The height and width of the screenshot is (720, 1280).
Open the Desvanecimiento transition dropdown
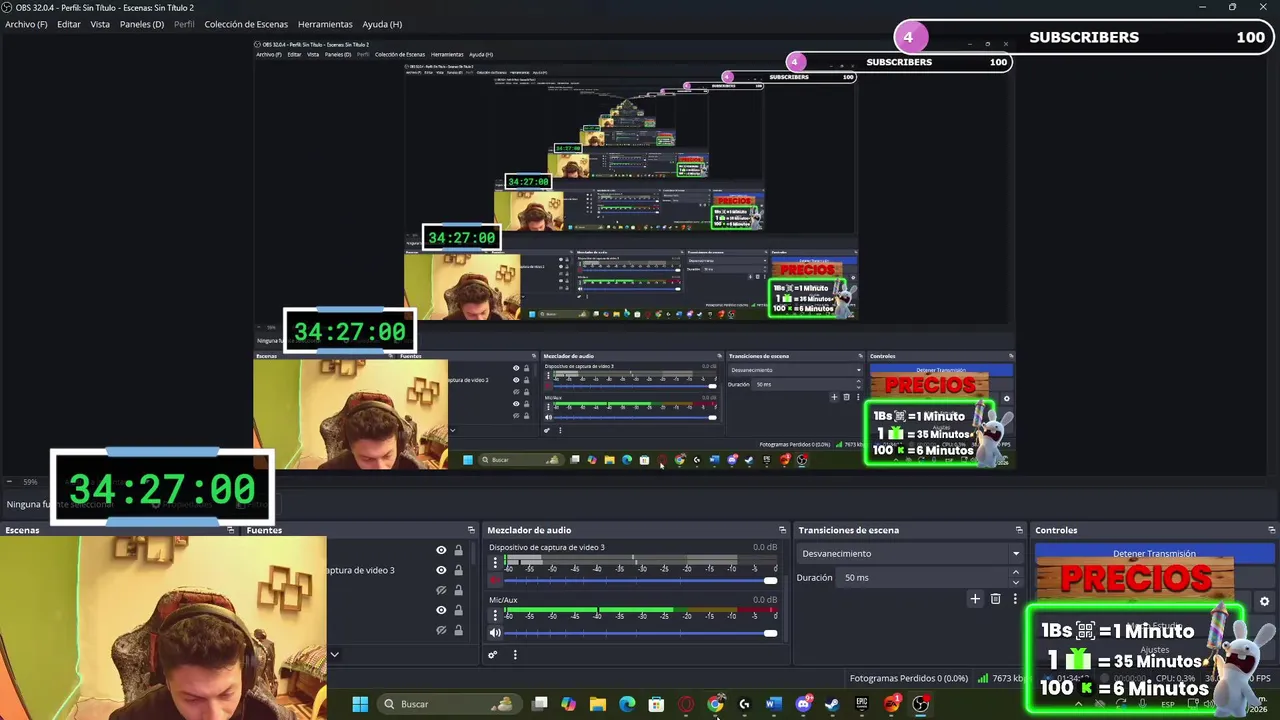click(x=911, y=553)
